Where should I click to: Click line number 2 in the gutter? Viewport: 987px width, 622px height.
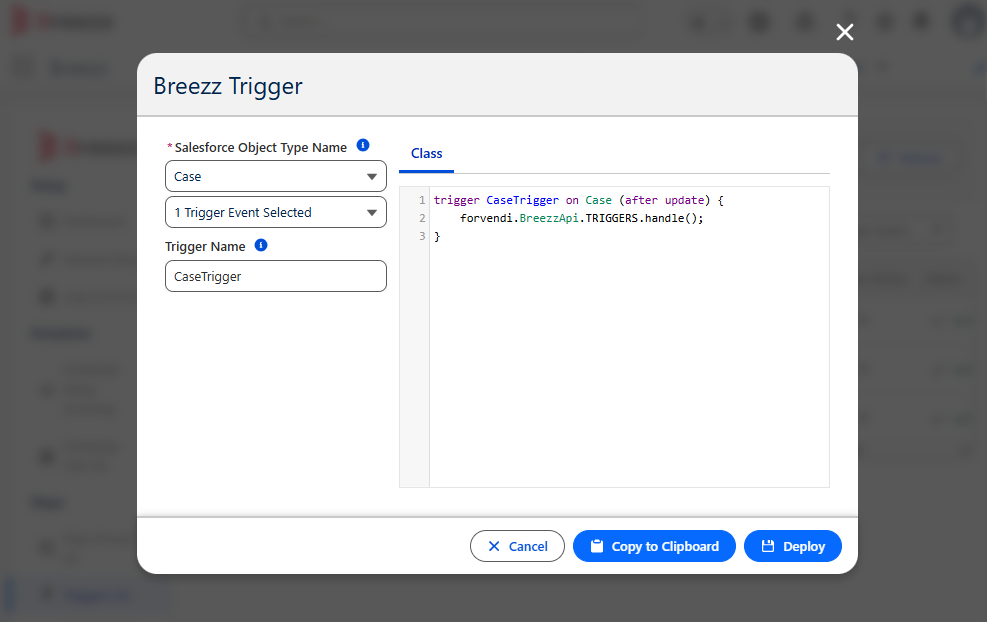click(x=422, y=218)
